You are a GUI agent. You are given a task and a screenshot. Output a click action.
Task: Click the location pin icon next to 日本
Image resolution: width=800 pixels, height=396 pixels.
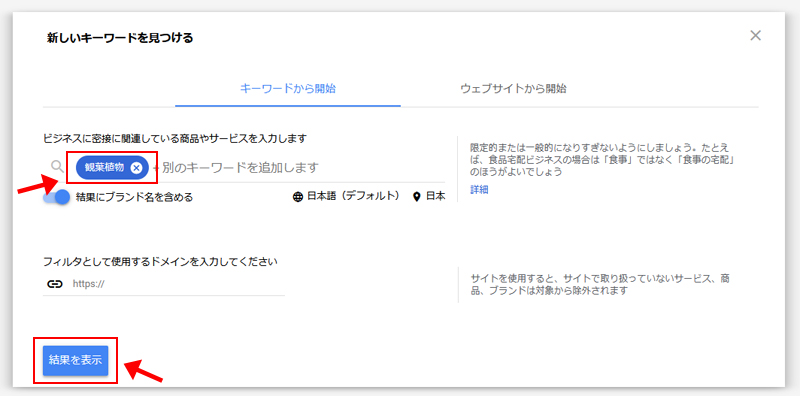tap(417, 197)
